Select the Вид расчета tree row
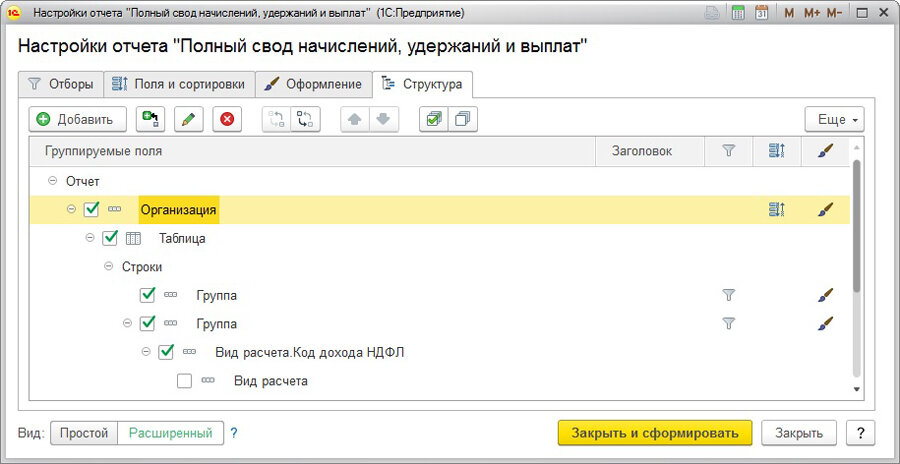Viewport: 900px width, 464px height. [440, 381]
